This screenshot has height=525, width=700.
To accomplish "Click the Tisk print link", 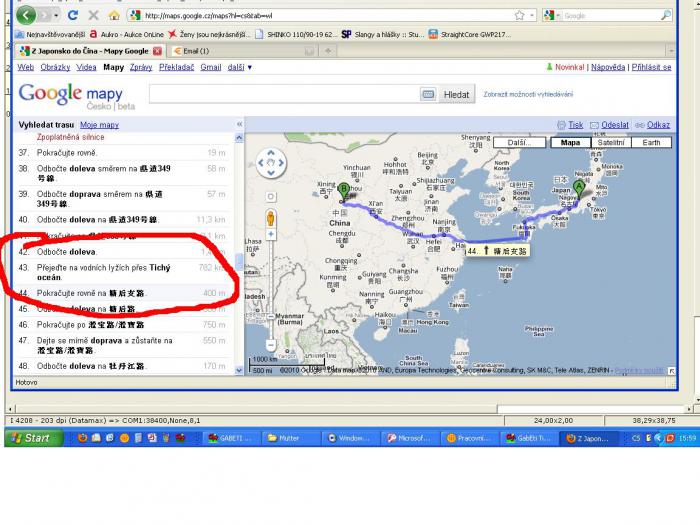I will point(575,125).
